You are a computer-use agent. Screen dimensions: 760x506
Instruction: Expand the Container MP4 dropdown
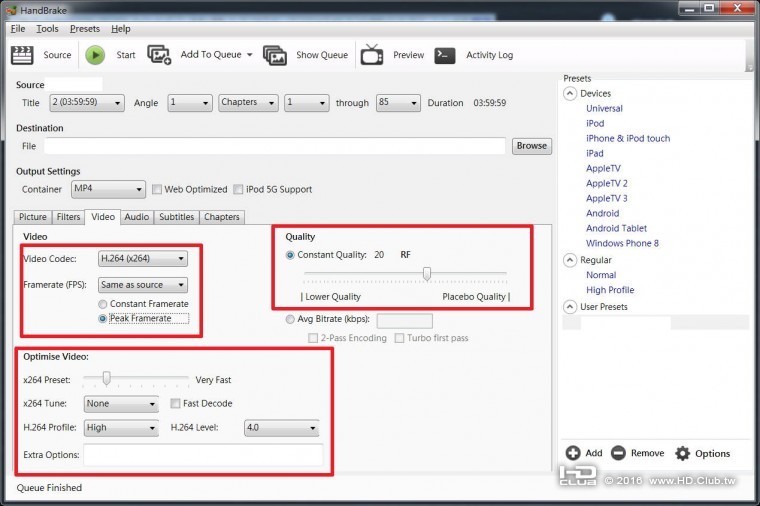pos(108,189)
